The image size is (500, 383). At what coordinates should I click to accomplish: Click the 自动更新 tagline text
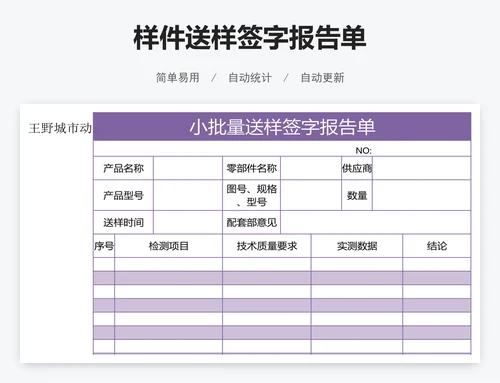click(322, 78)
